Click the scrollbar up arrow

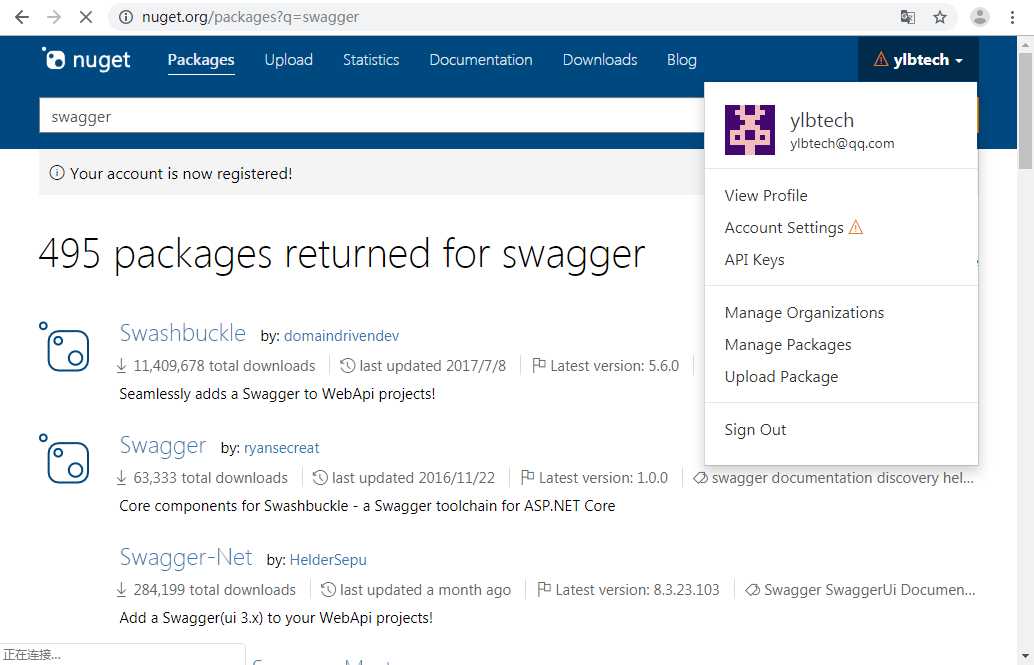1025,45
